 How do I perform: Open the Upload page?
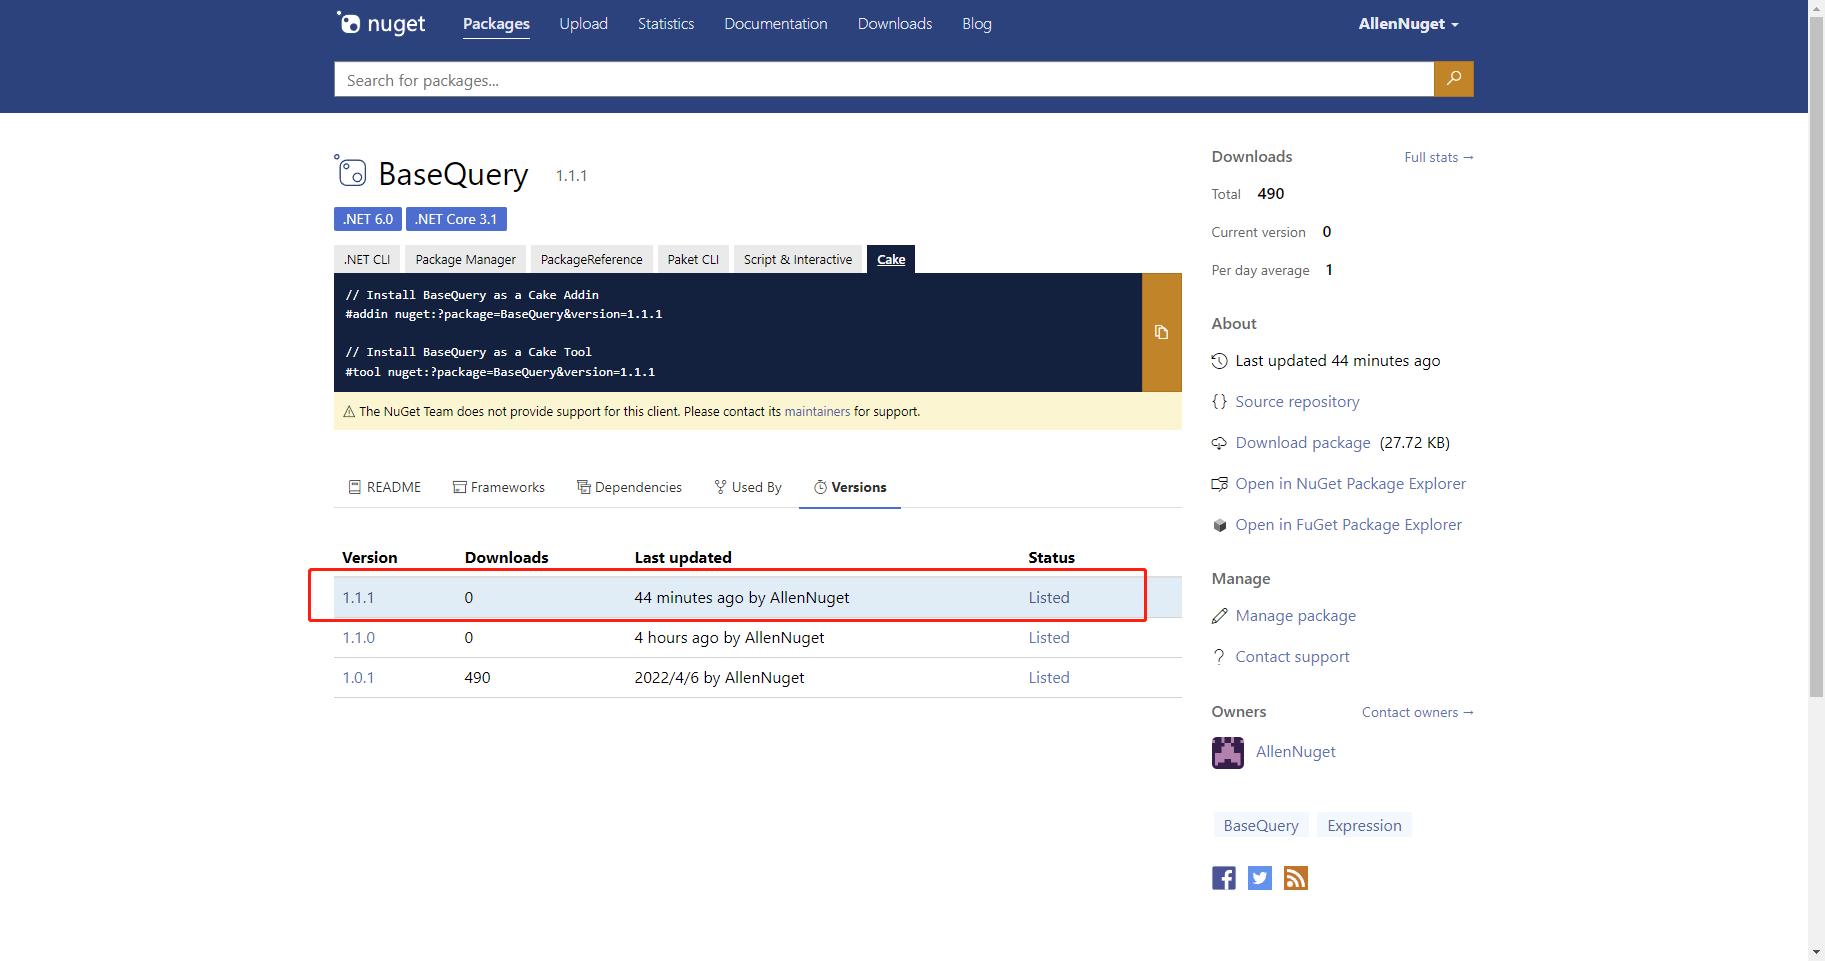(584, 24)
